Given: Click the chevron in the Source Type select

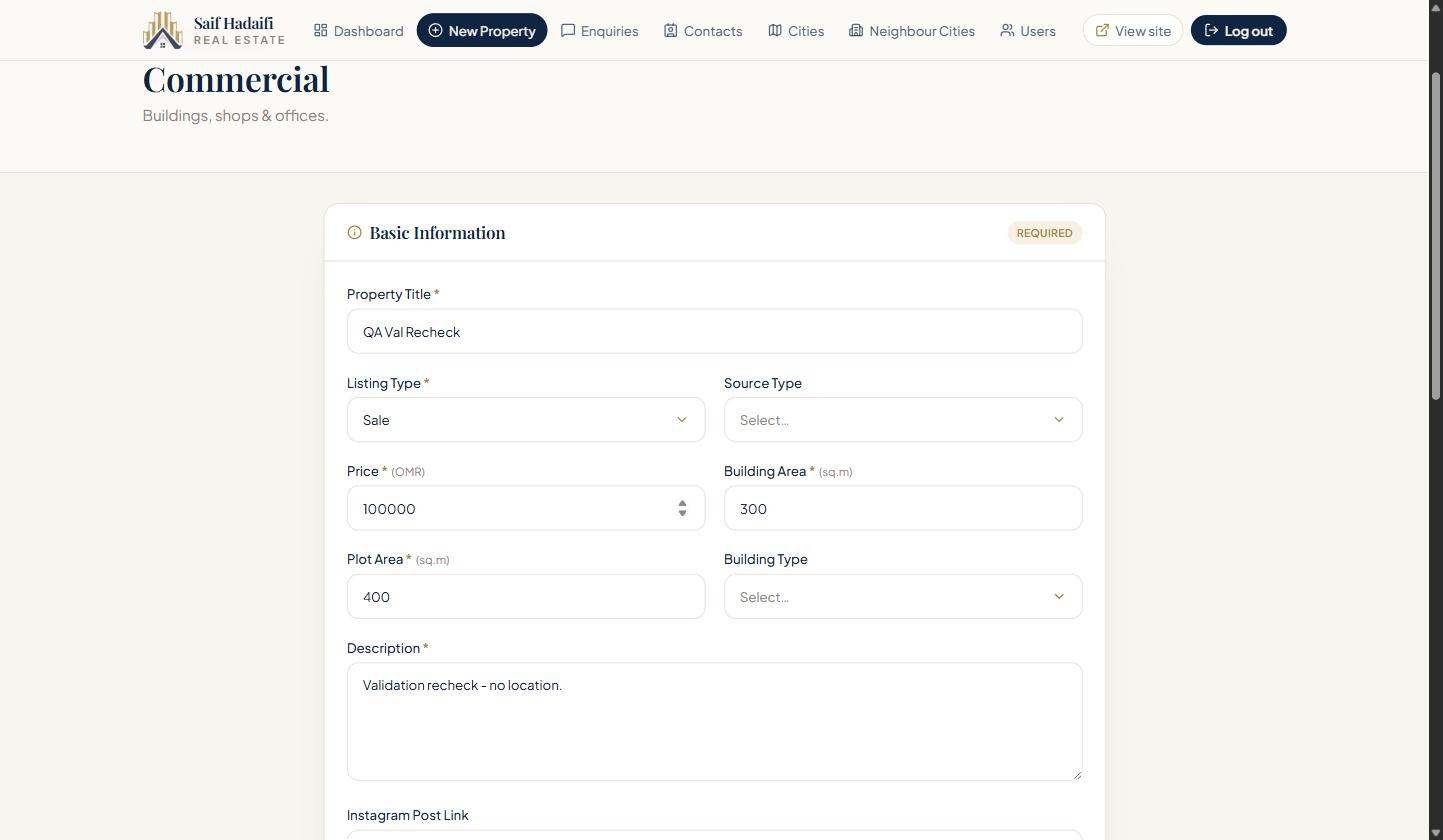Looking at the screenshot, I should point(1059,419).
